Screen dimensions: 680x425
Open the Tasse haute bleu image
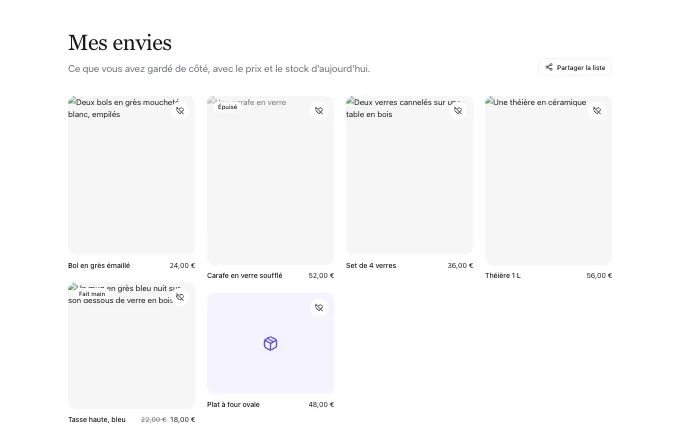click(x=131, y=346)
